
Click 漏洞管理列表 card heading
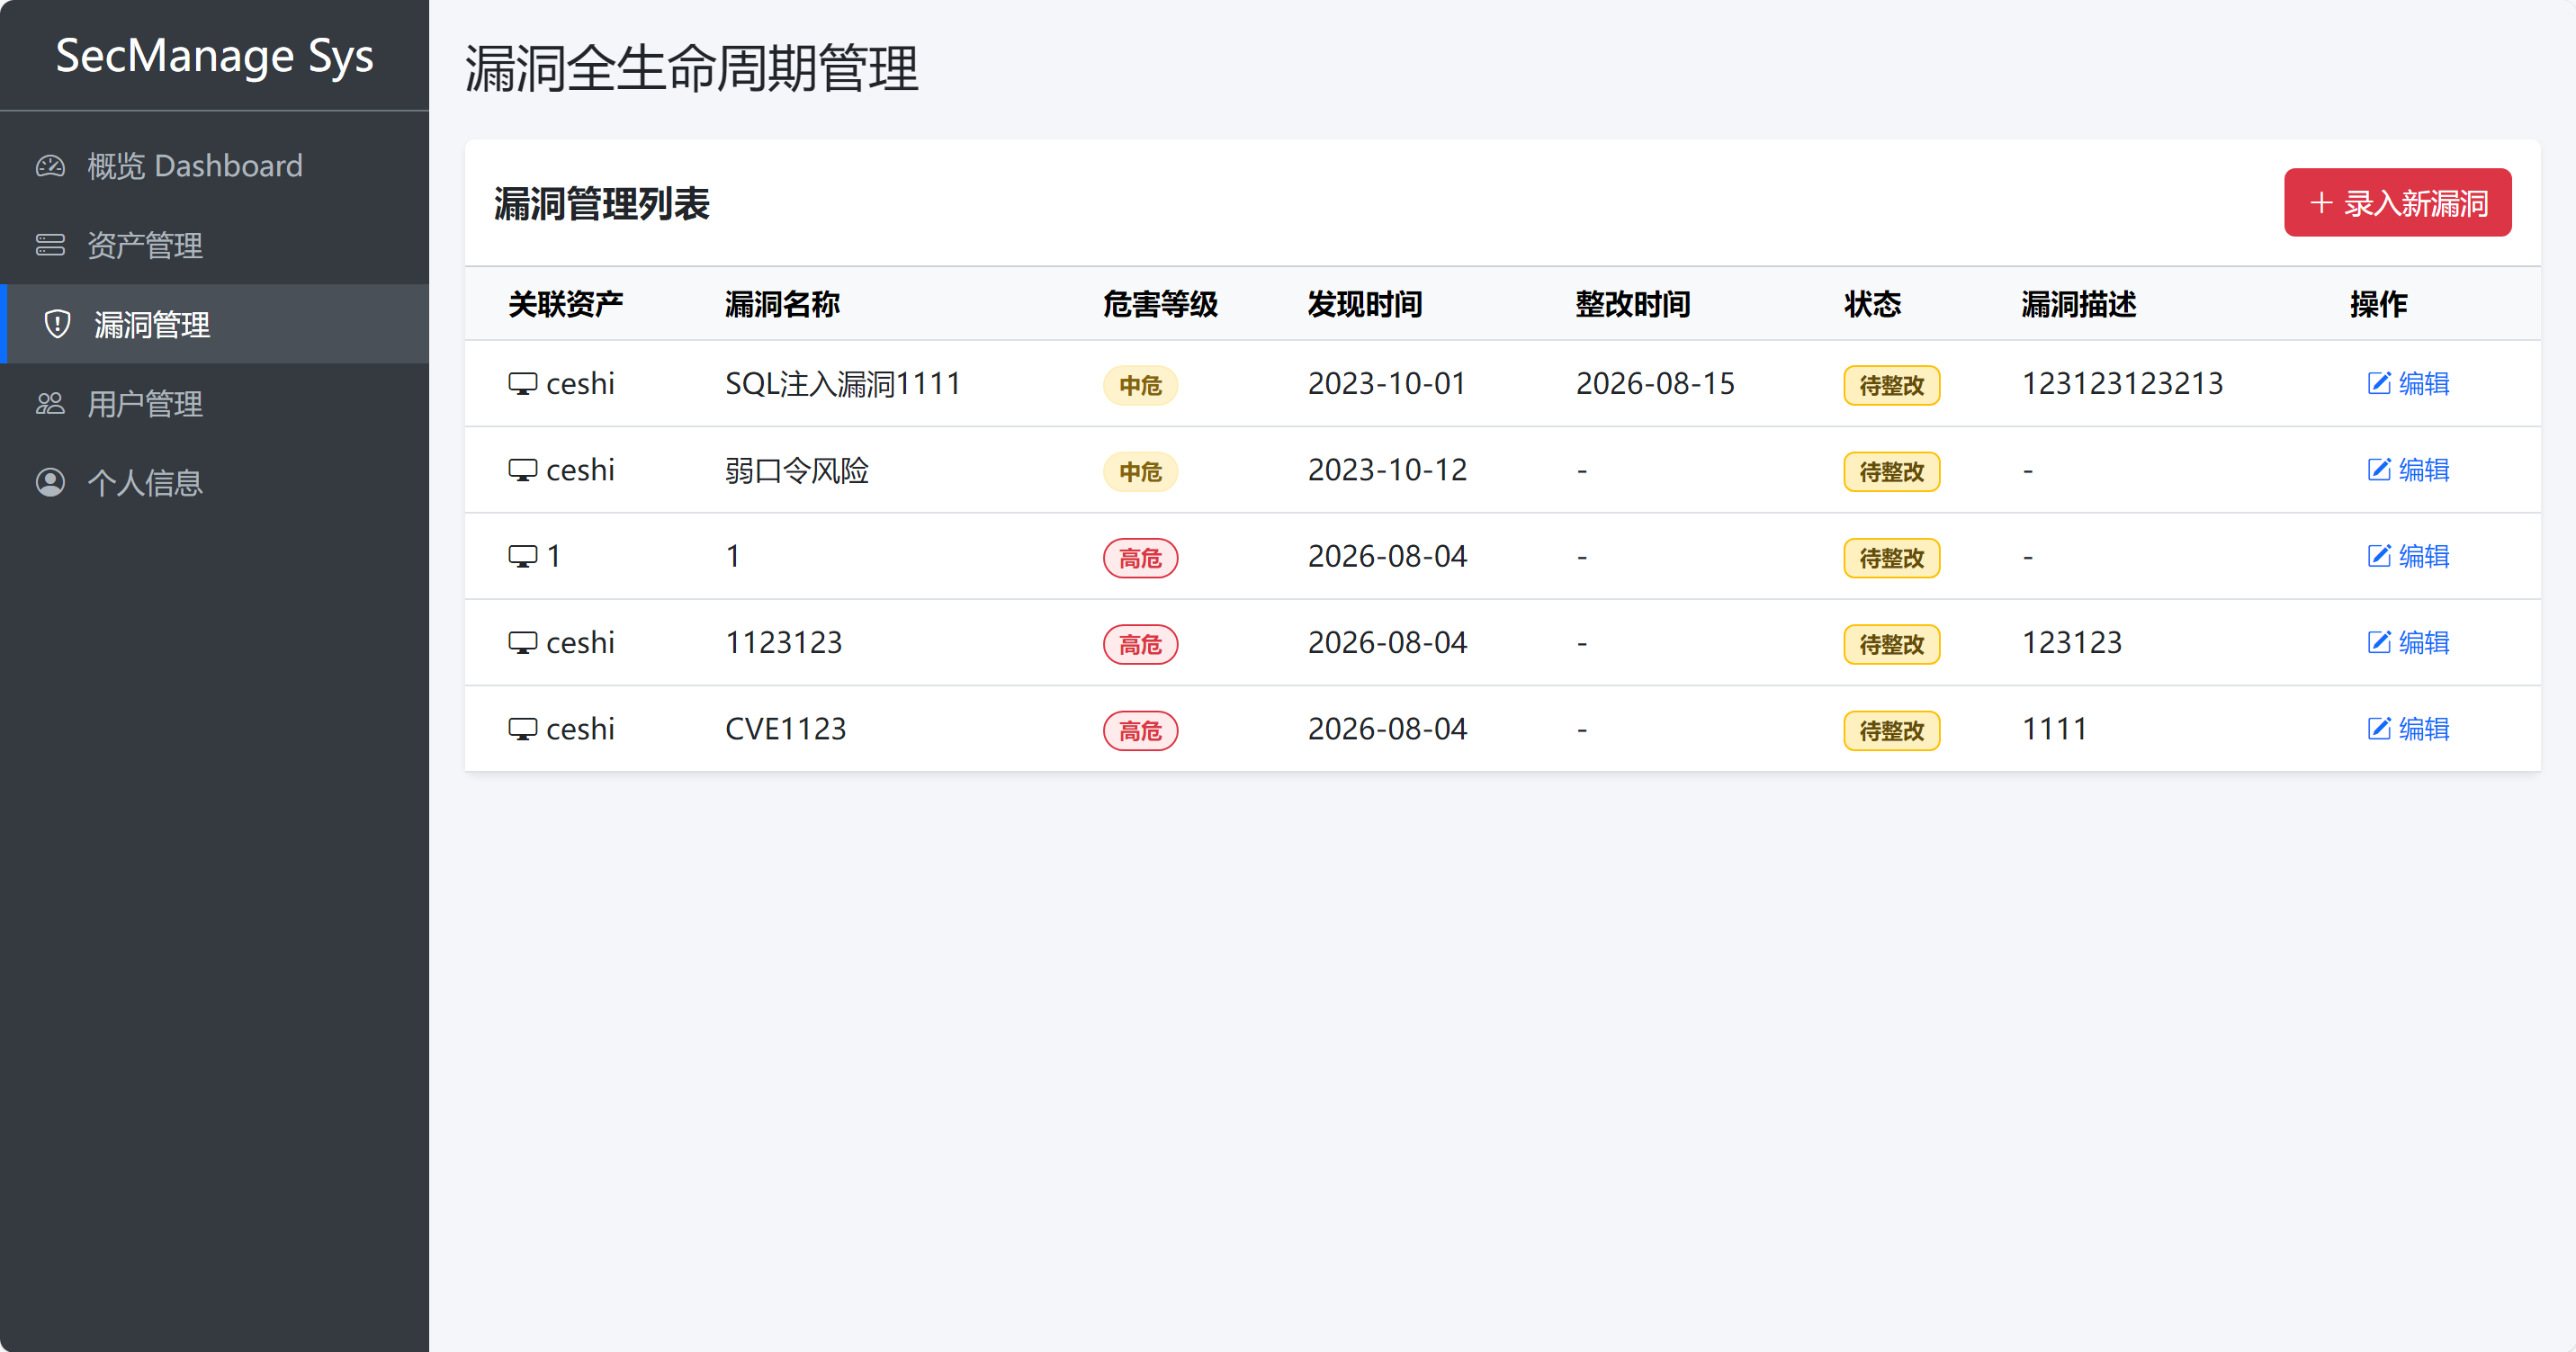point(601,204)
